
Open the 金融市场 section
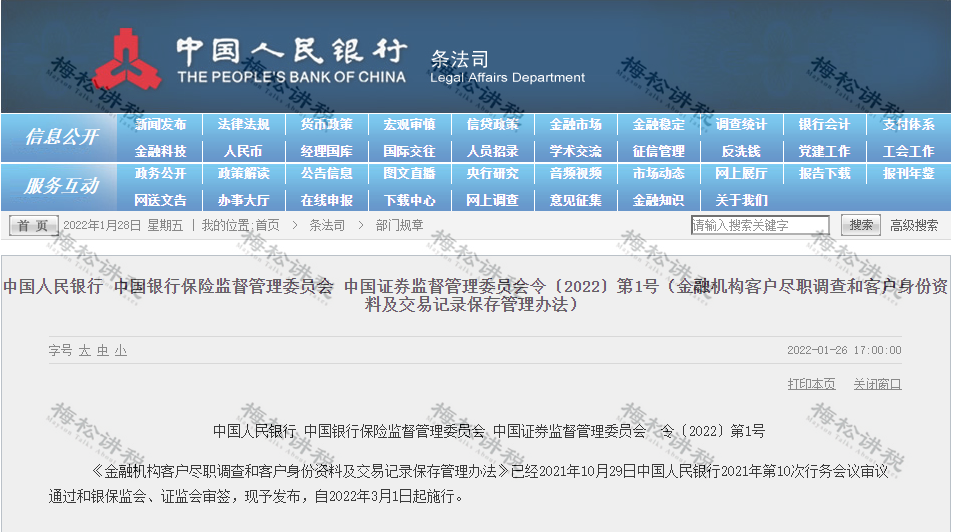click(x=576, y=125)
